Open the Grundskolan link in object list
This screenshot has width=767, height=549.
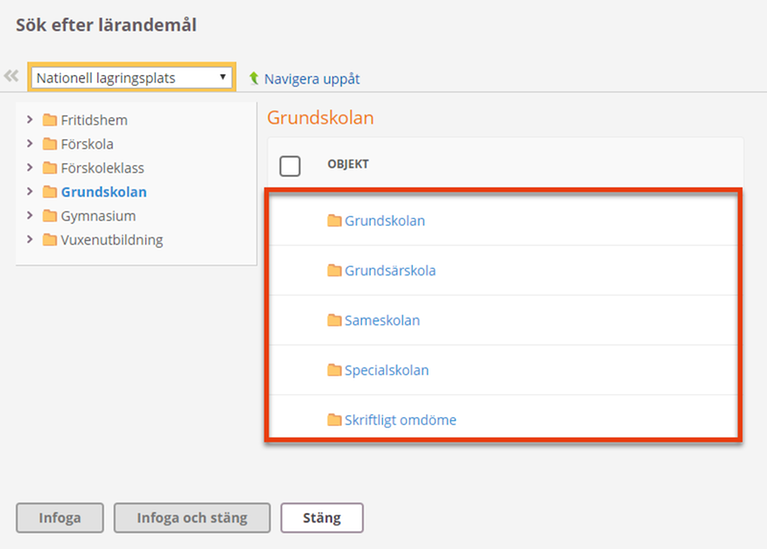384,221
